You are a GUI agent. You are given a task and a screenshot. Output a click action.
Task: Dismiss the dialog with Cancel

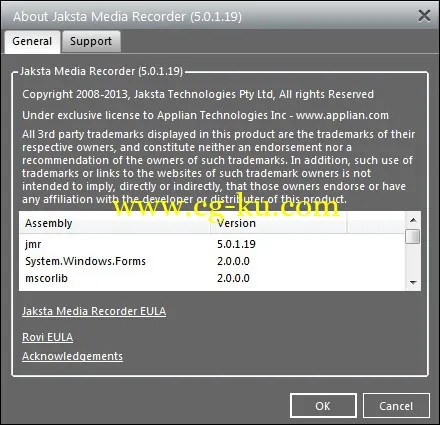coord(396,406)
